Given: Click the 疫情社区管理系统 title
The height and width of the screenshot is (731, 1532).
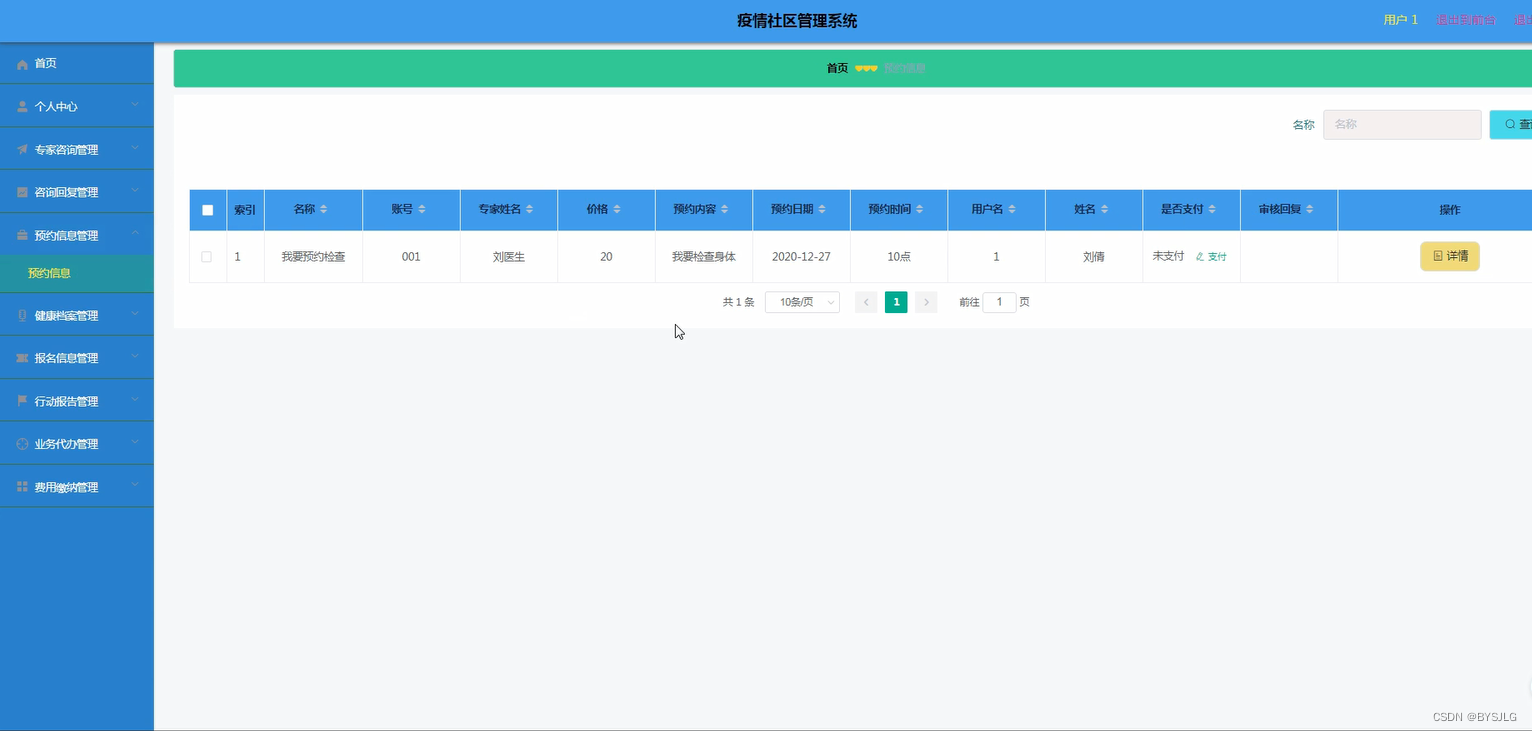Looking at the screenshot, I should (797, 21).
